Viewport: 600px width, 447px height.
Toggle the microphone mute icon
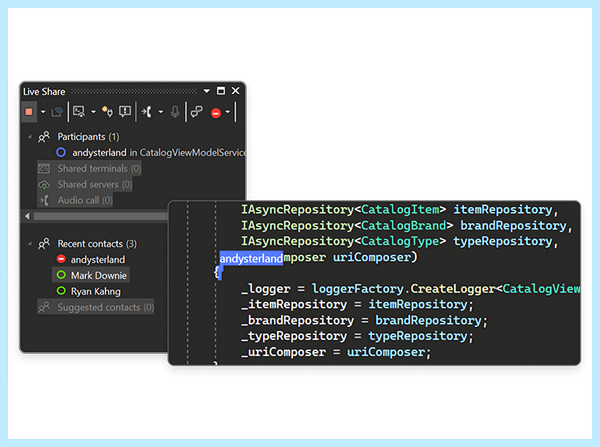(x=175, y=112)
